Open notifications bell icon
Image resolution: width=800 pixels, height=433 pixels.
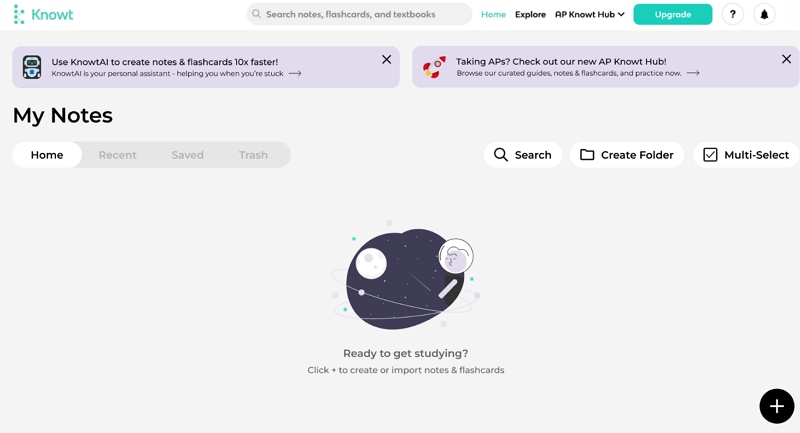(x=764, y=14)
